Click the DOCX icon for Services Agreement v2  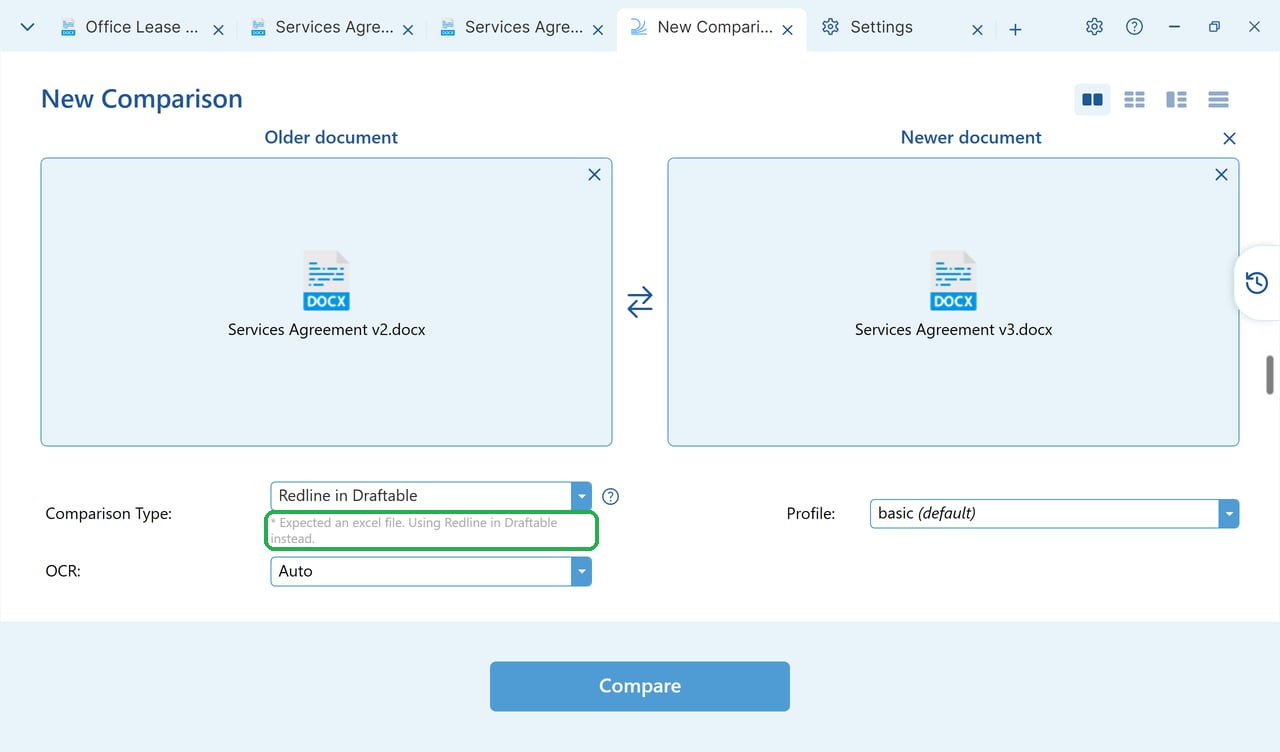(327, 281)
